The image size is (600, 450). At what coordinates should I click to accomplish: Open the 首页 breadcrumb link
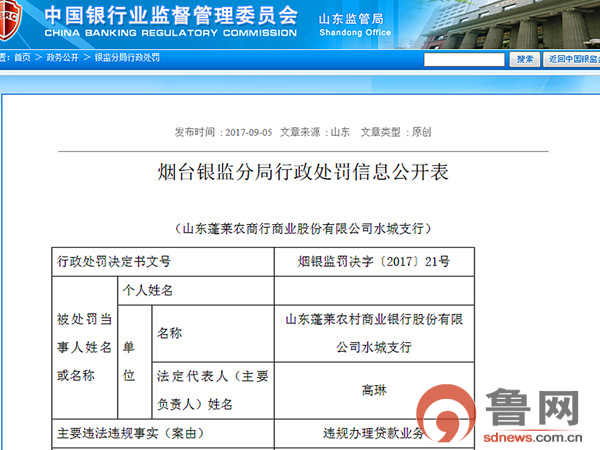[x=22, y=58]
